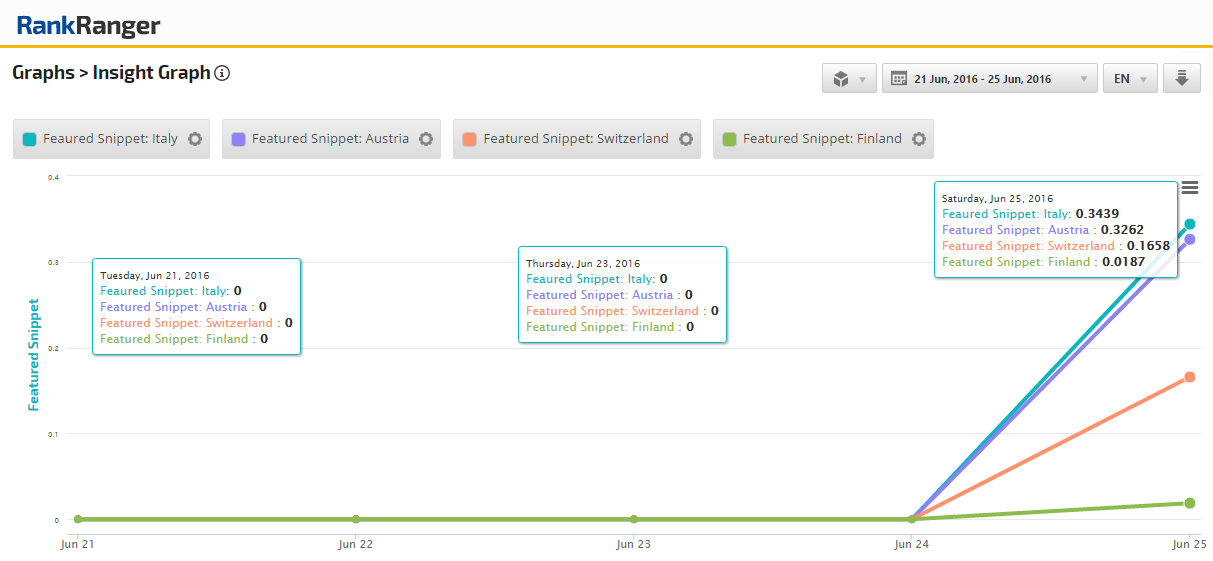Open settings gear for Switzerland snippet
The width and height of the screenshot is (1213, 561).
tap(686, 139)
